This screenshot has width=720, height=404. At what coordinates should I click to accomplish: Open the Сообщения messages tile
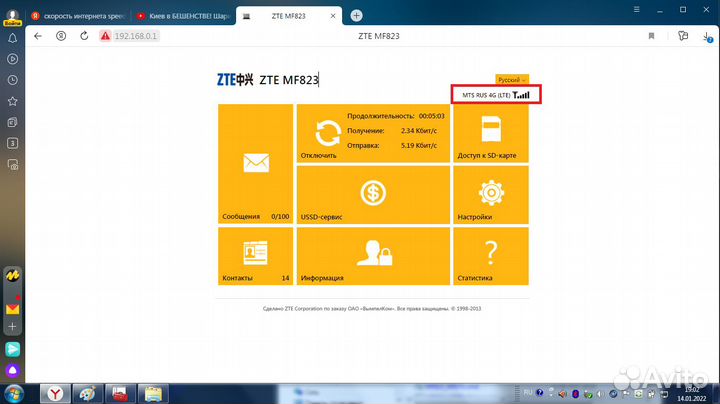[x=255, y=164]
